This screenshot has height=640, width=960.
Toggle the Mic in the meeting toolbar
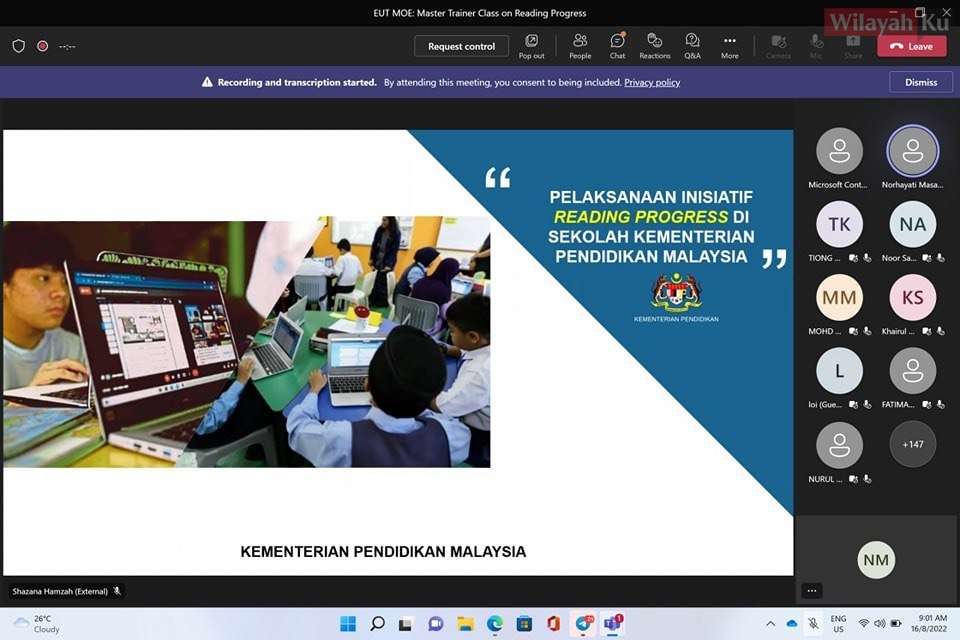pyautogui.click(x=816, y=47)
